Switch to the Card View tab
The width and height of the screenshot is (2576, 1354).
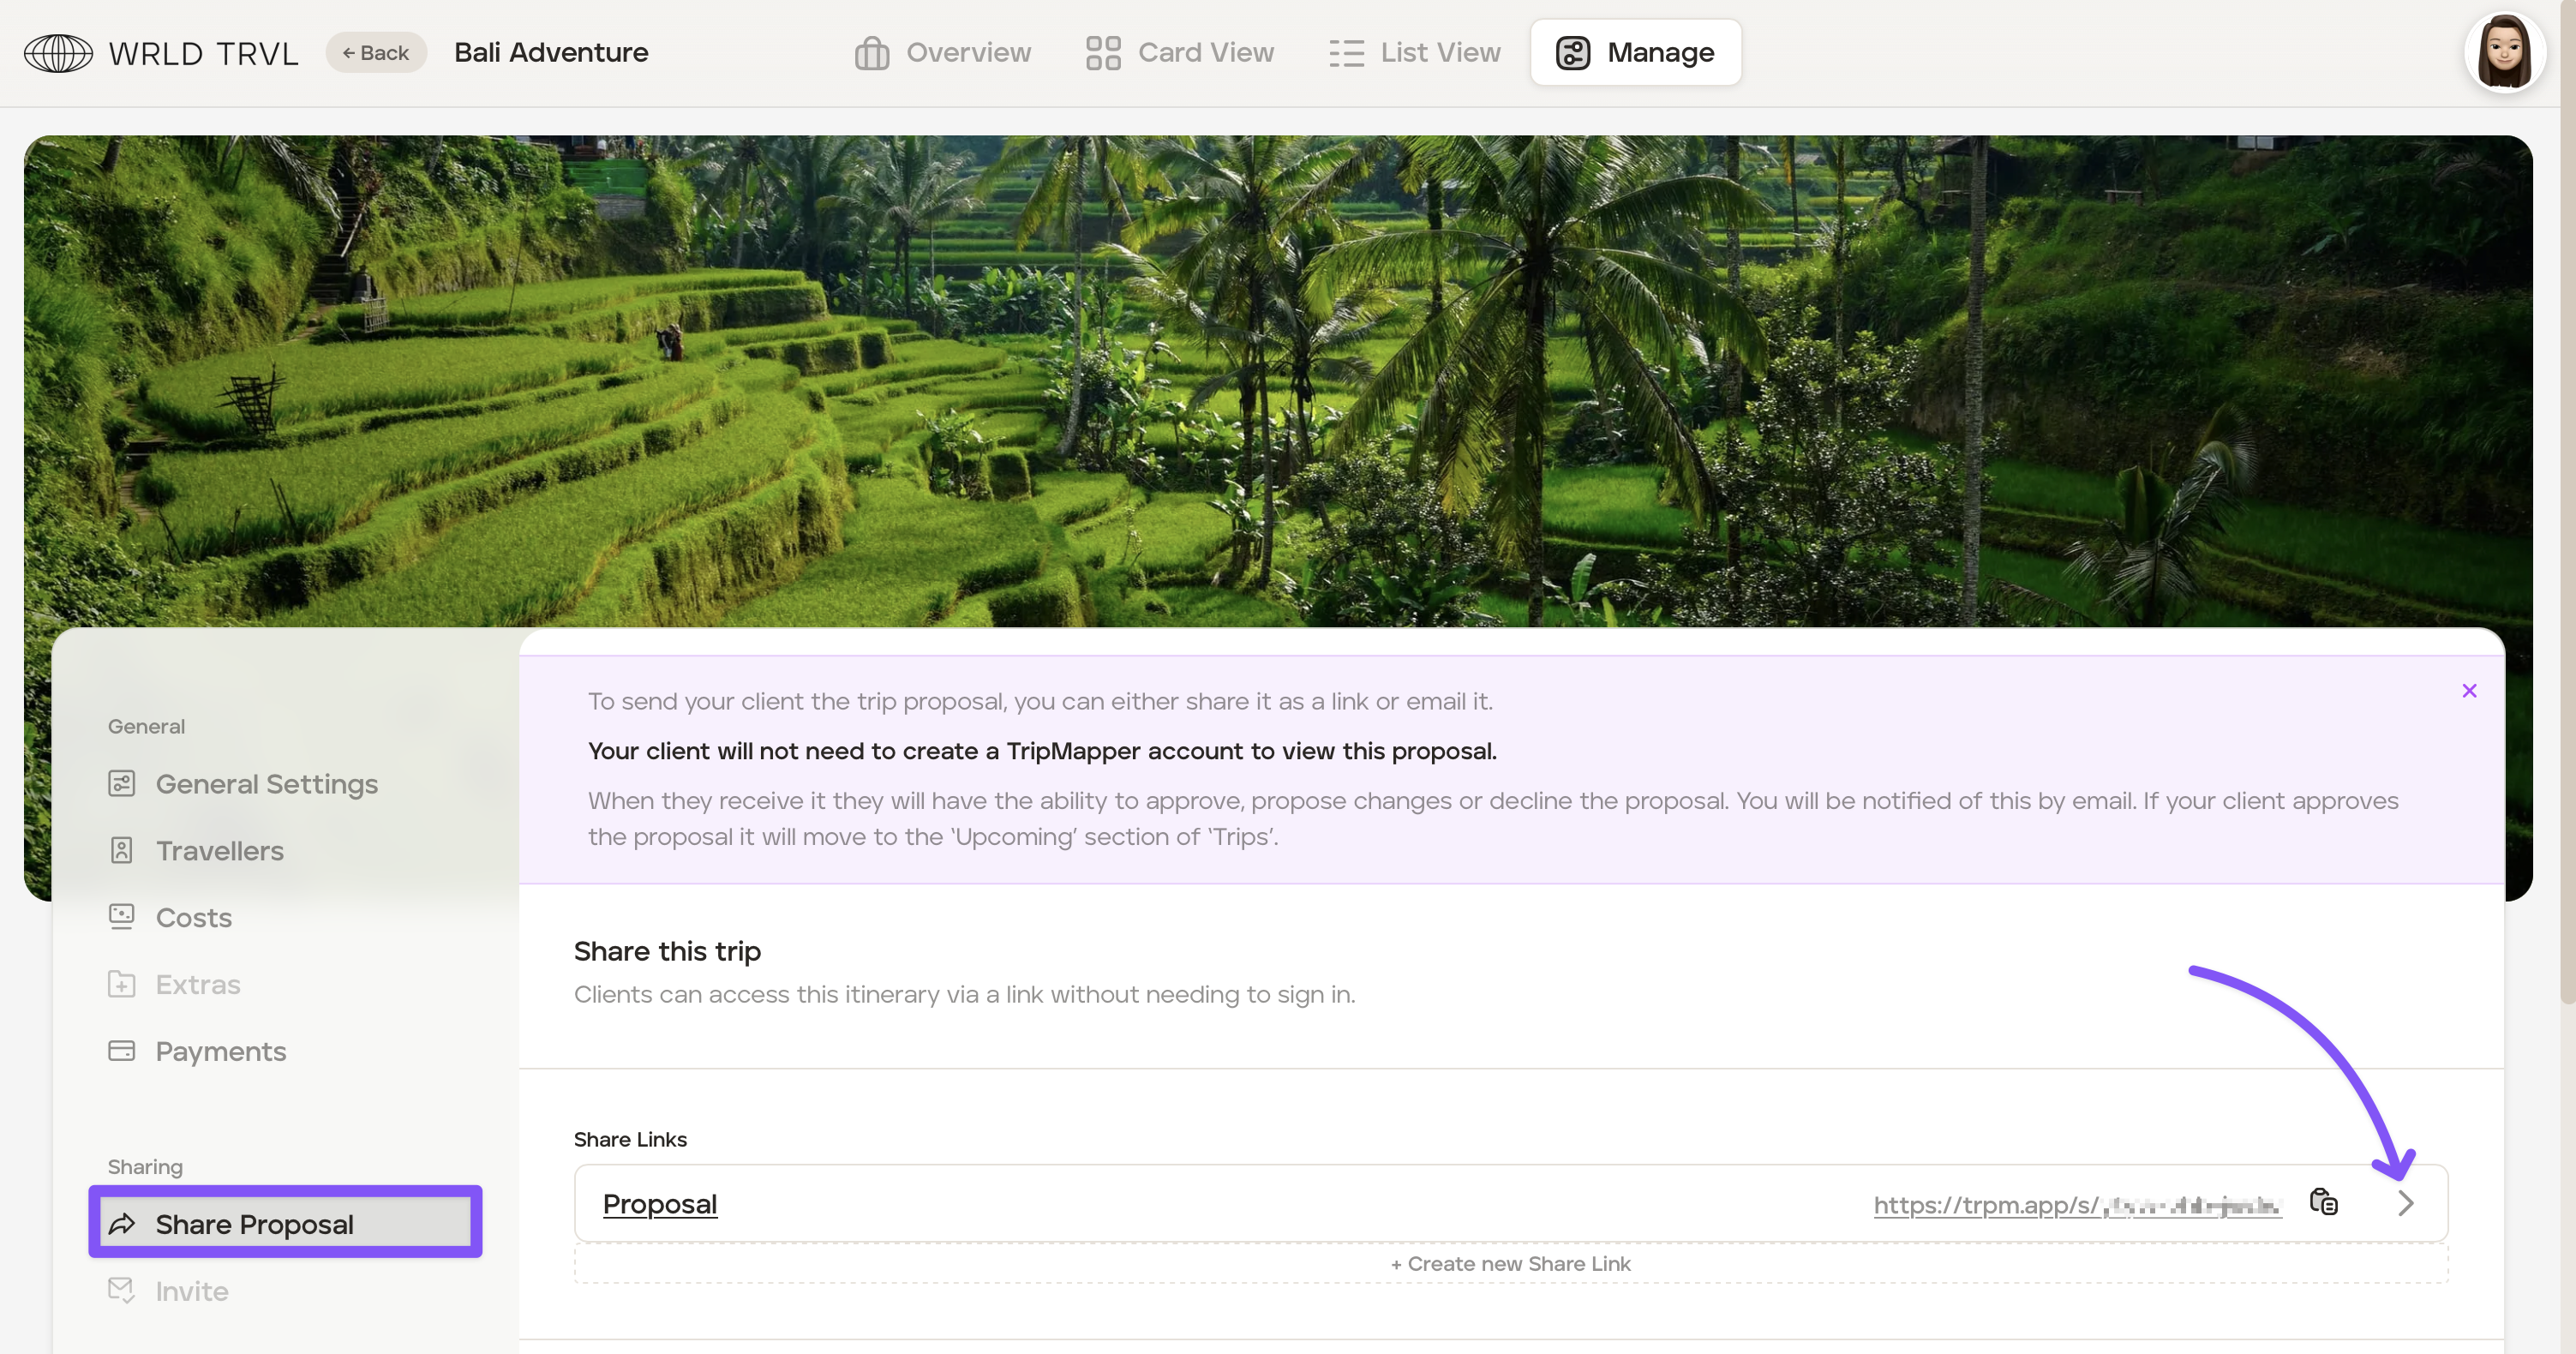(x=1180, y=53)
